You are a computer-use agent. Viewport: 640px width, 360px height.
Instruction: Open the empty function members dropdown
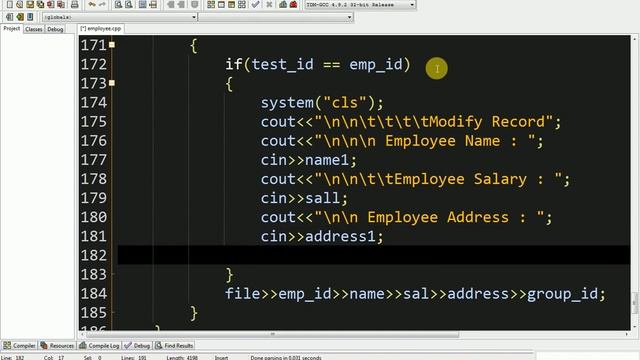point(276,17)
